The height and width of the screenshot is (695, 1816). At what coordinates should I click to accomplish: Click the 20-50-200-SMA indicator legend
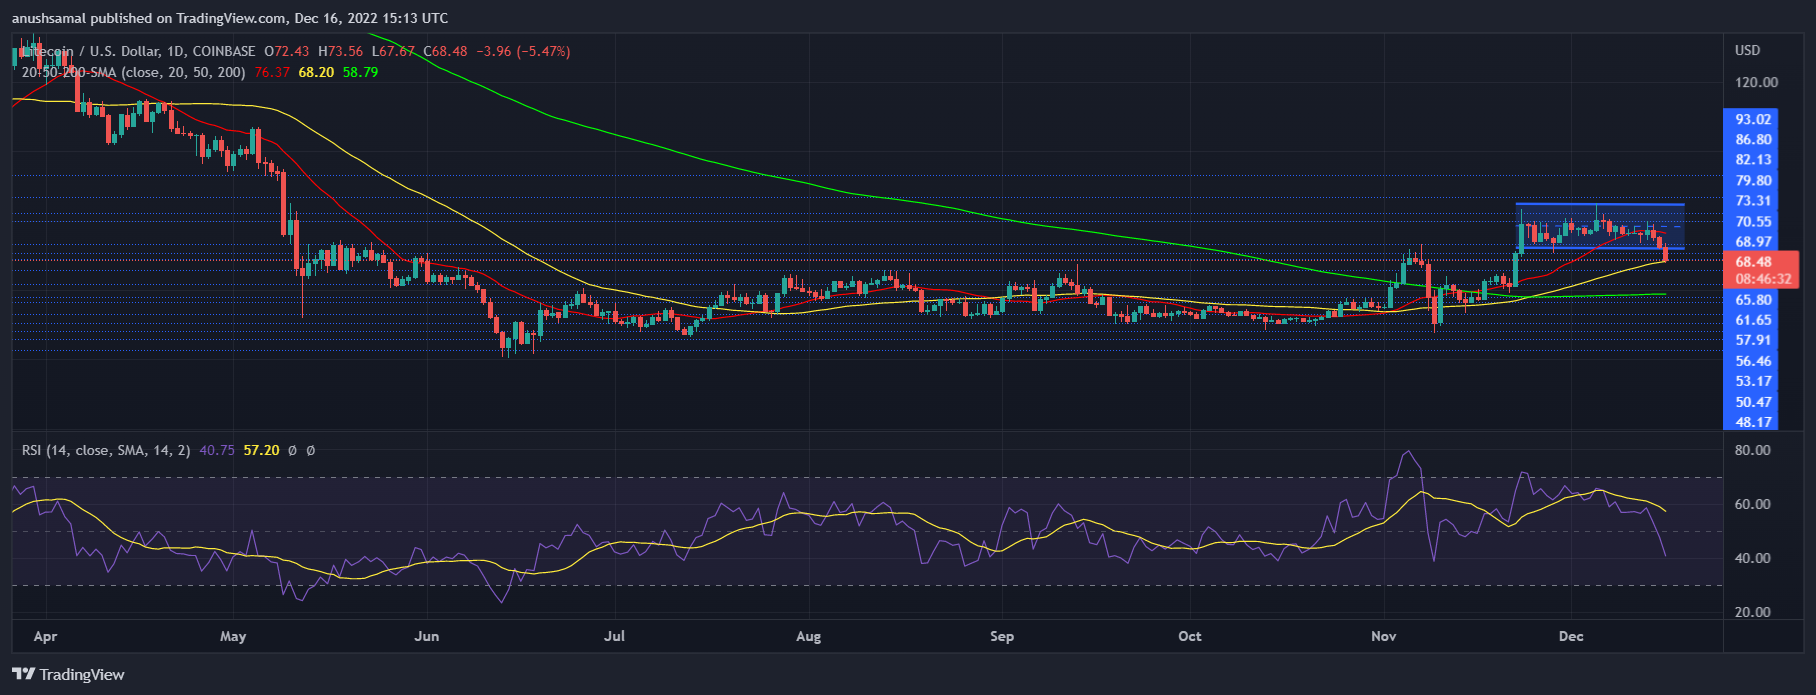coord(134,72)
